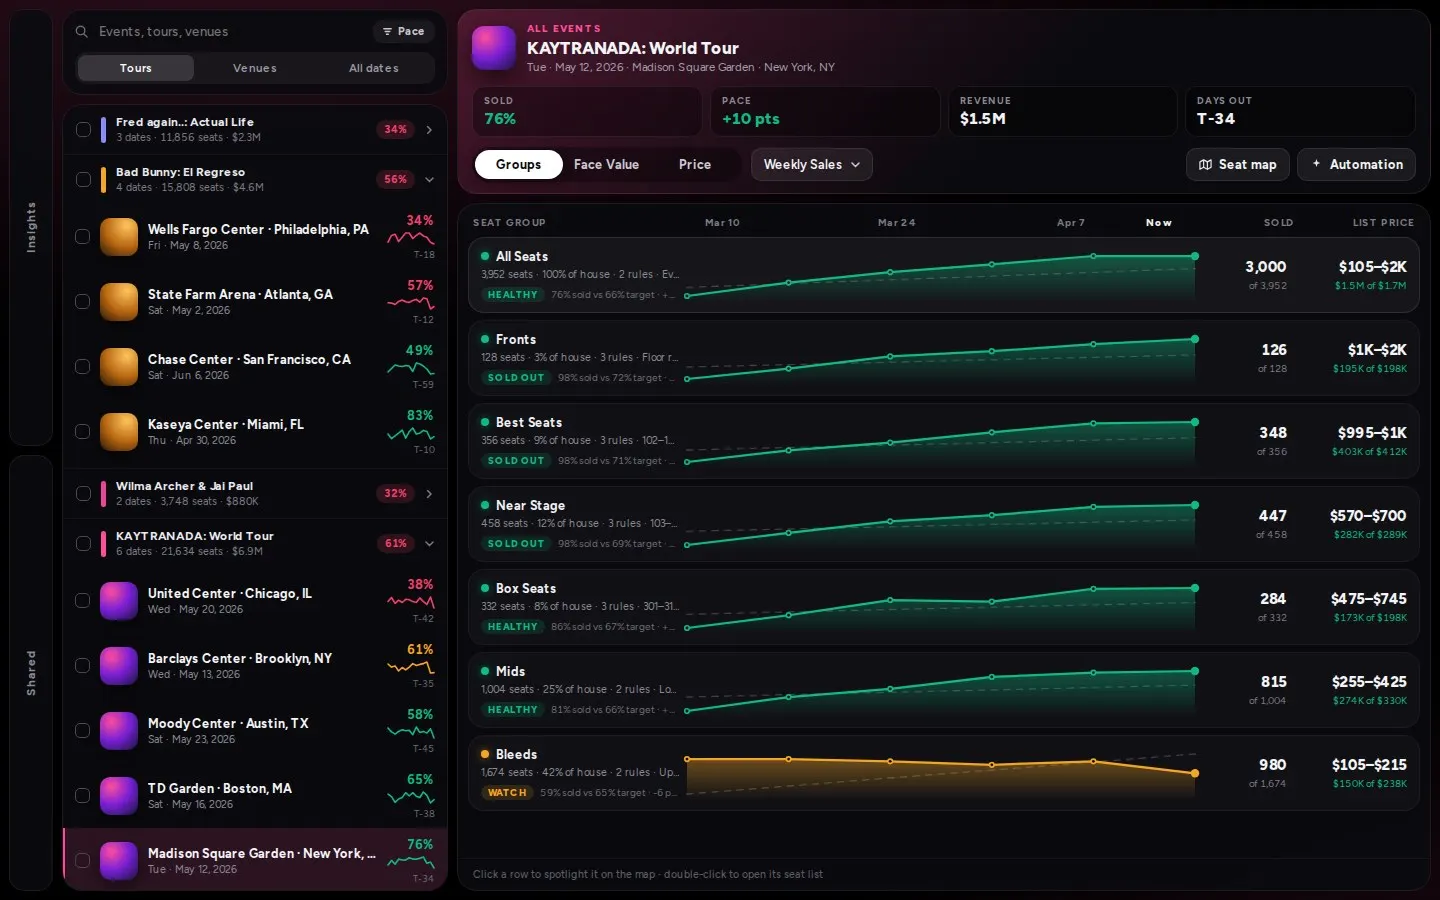Click the search magnifier icon
This screenshot has width=1440, height=900.
82,32
